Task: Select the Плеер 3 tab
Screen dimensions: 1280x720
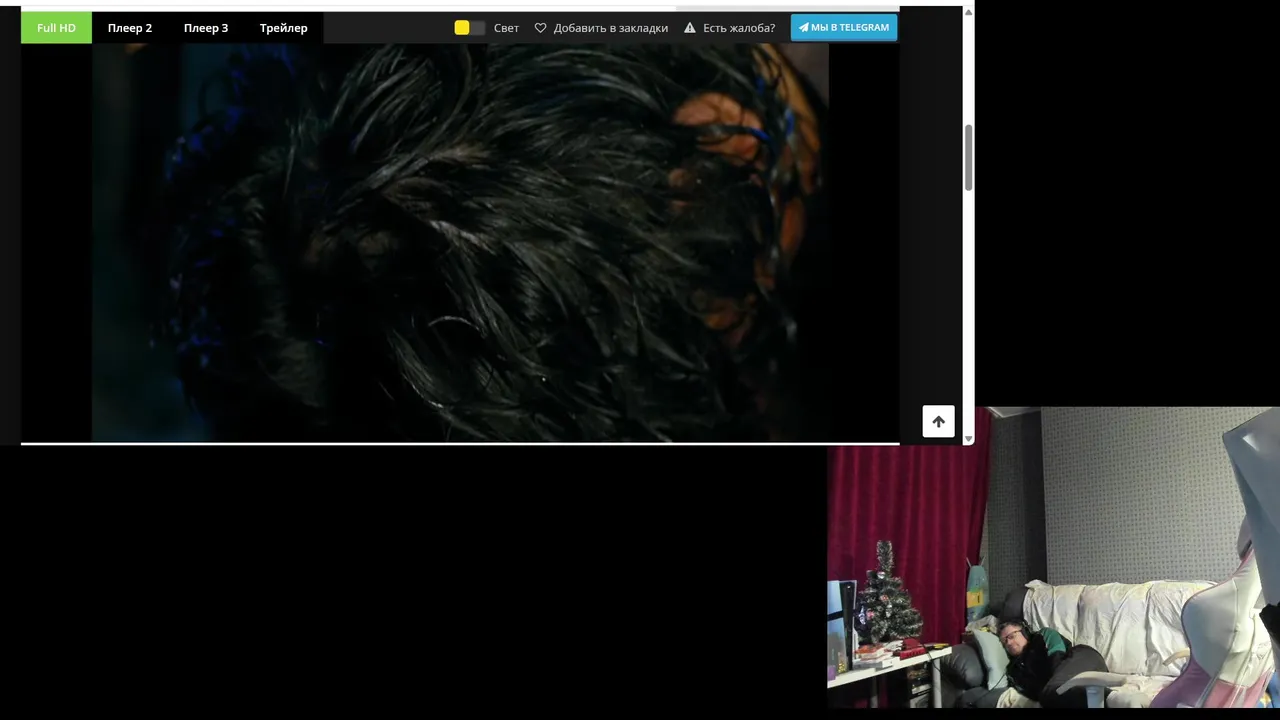Action: (206, 28)
